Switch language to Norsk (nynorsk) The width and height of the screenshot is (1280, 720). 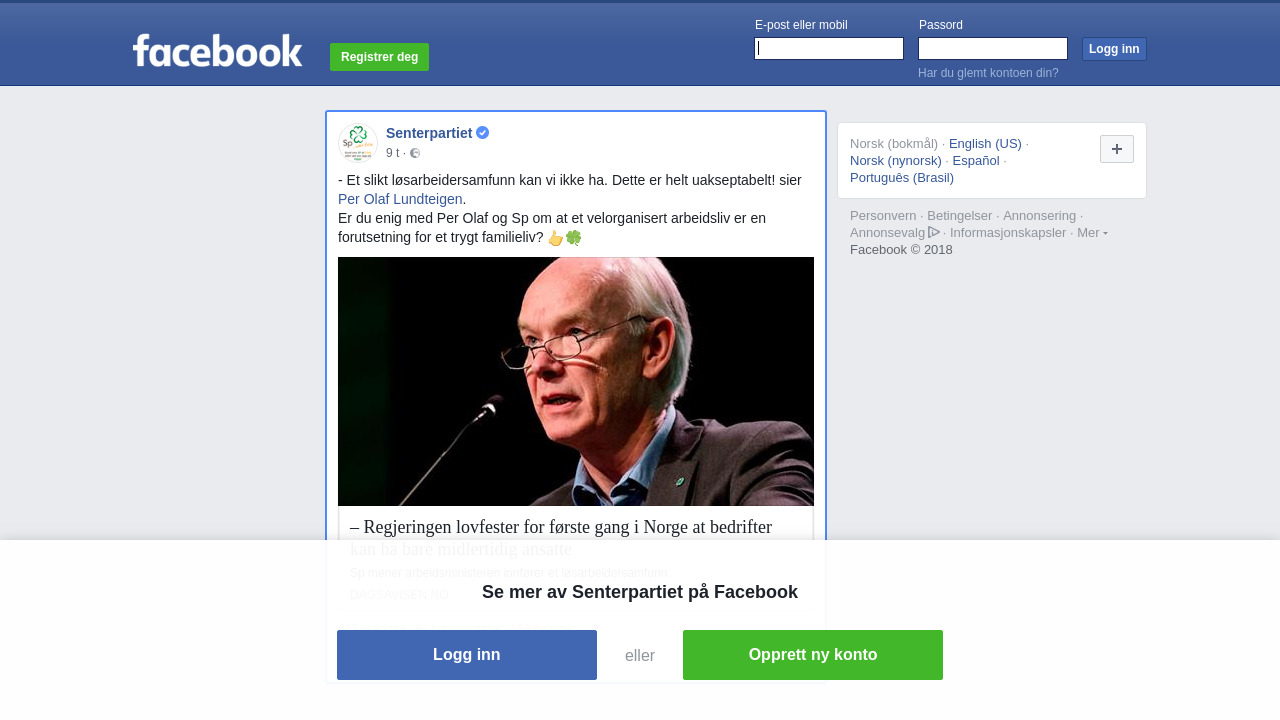click(x=896, y=160)
